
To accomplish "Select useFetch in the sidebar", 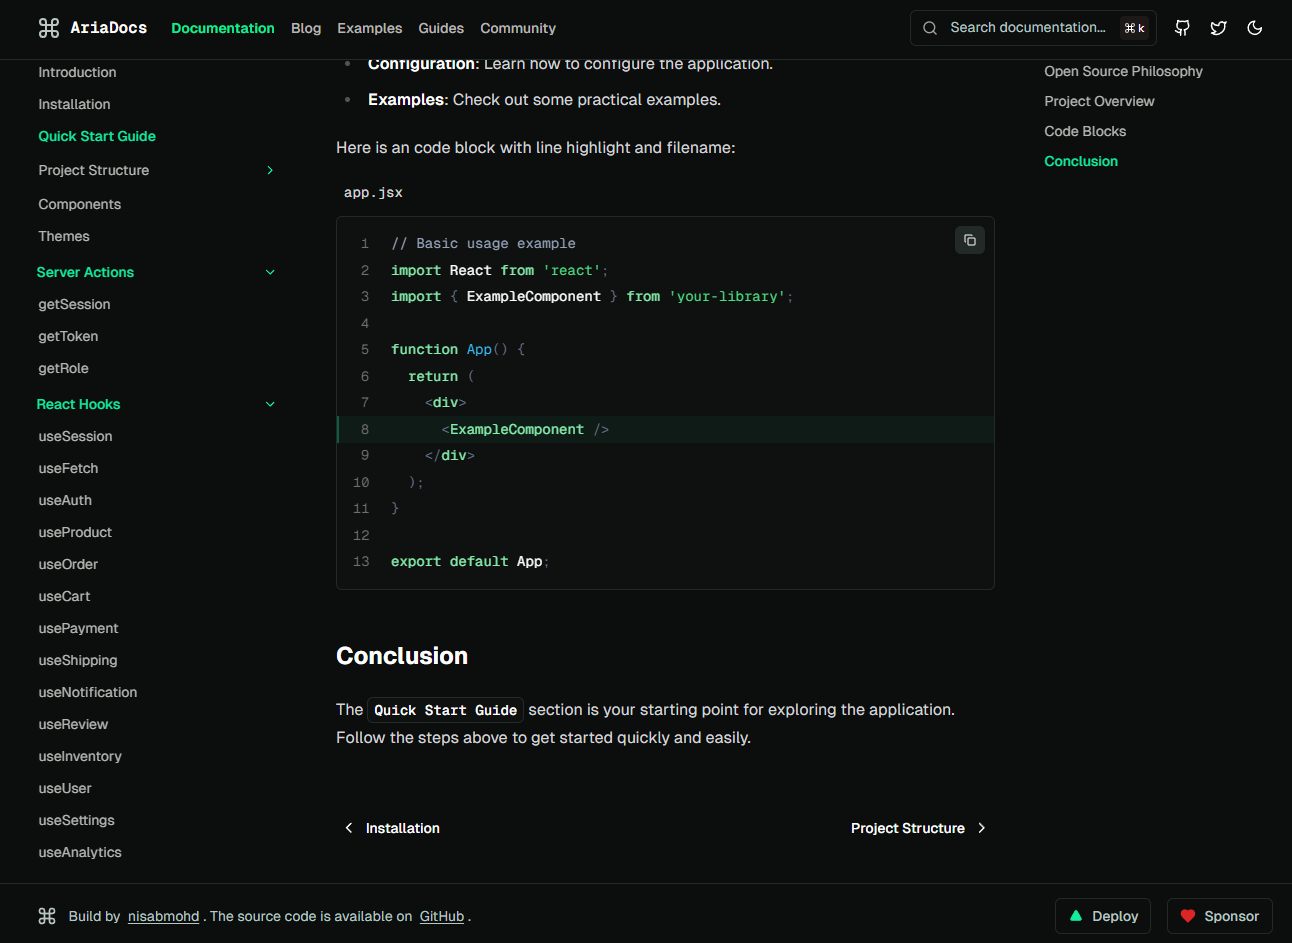I will tap(68, 468).
